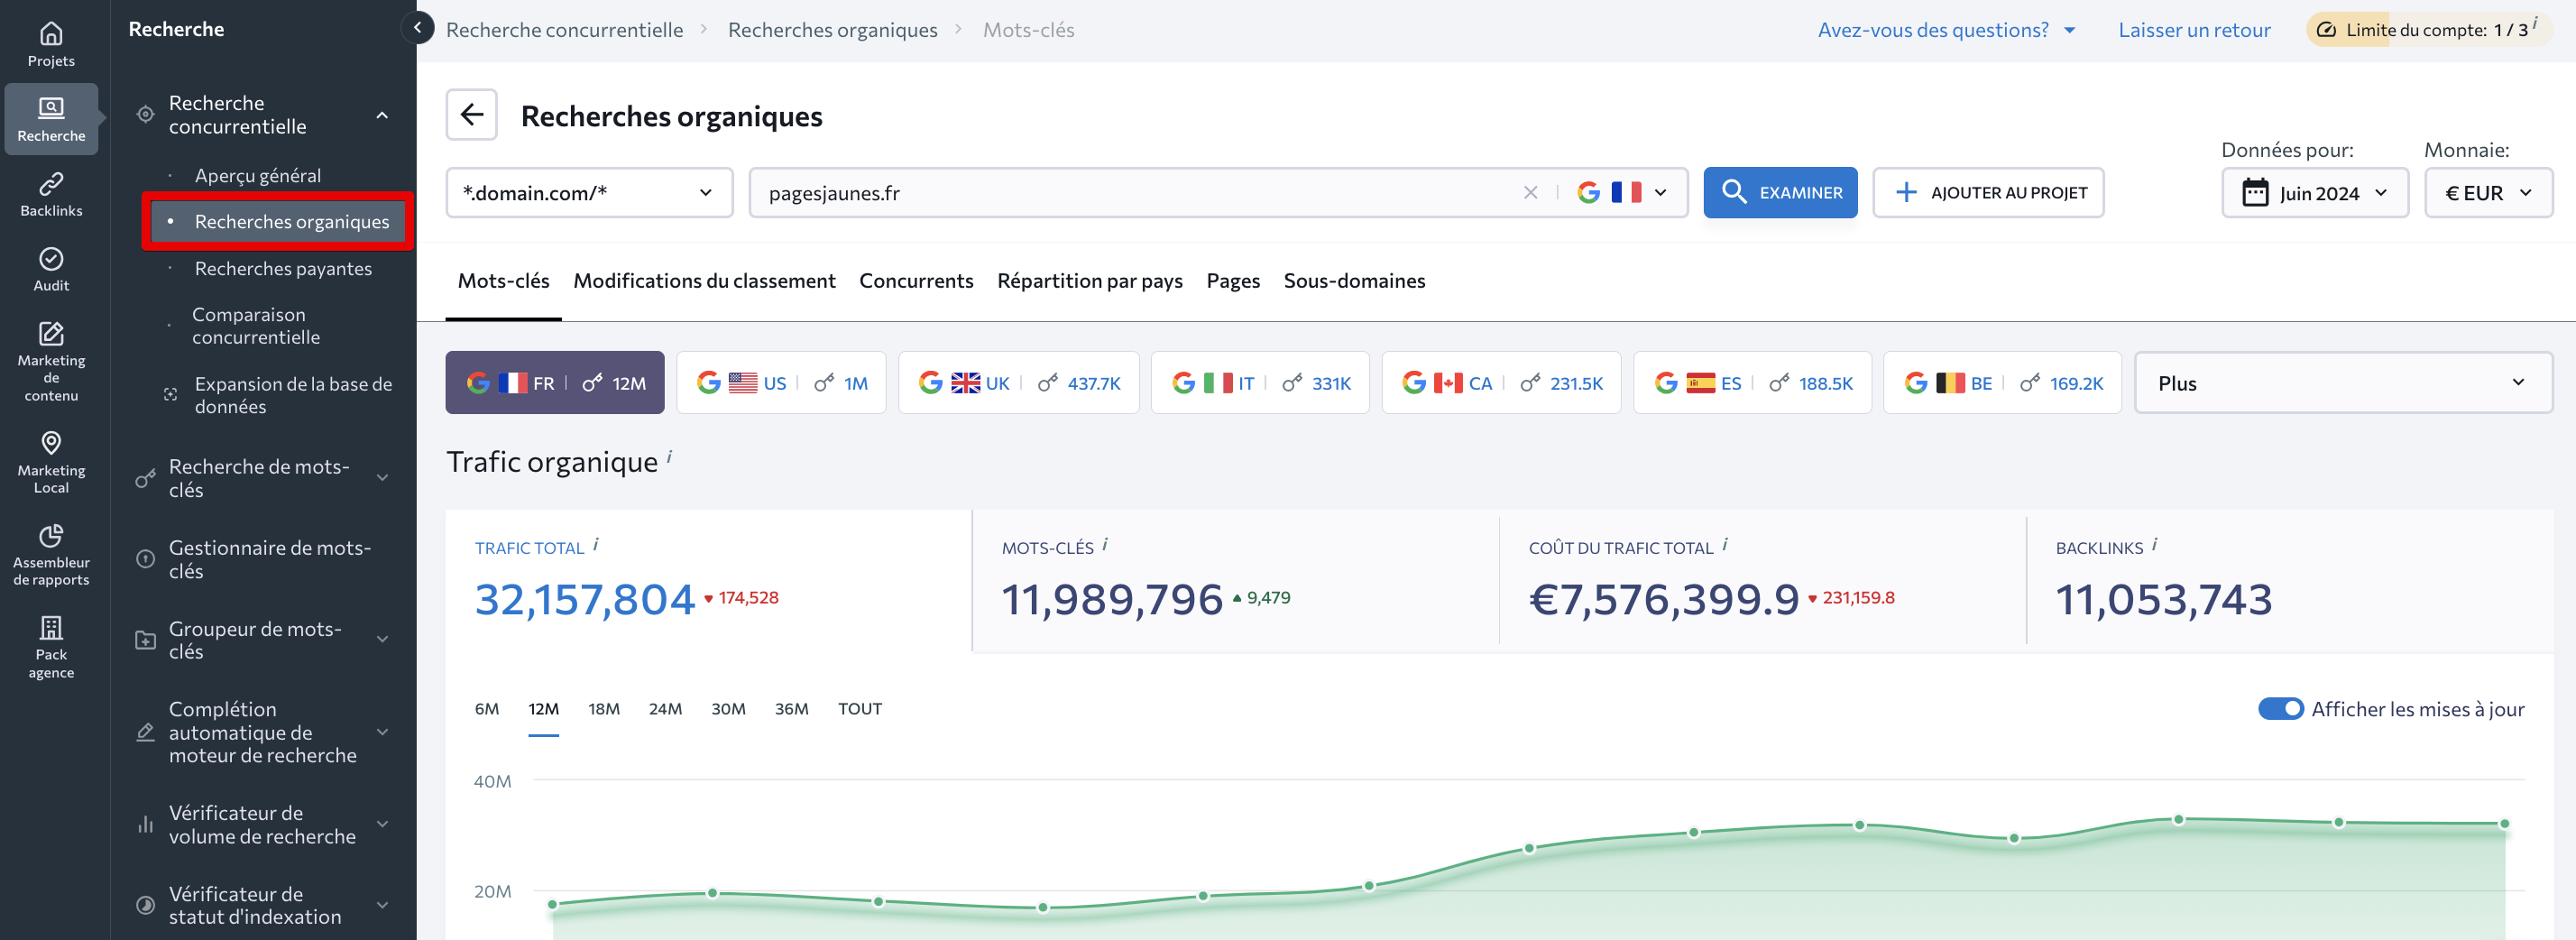Image resolution: width=2576 pixels, height=940 pixels.
Task: Click the info icon beside TRAFIC TOTAL
Action: (596, 544)
